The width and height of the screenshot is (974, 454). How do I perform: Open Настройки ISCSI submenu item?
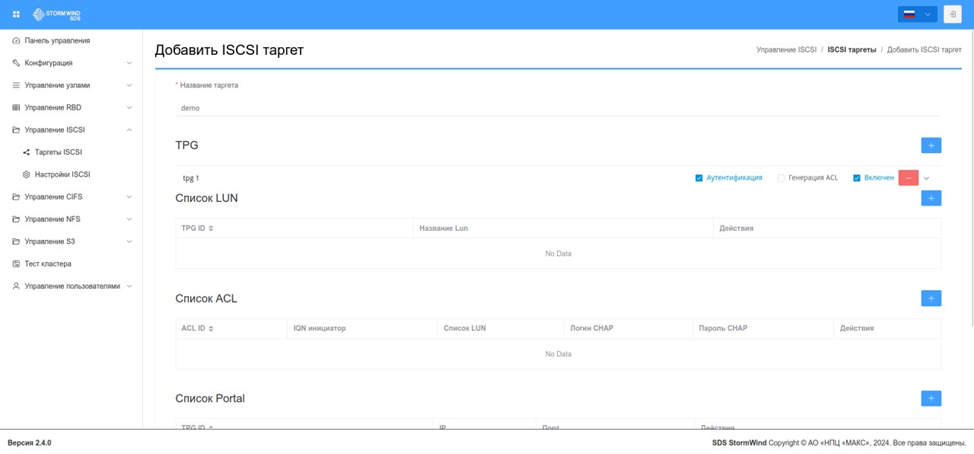63,175
